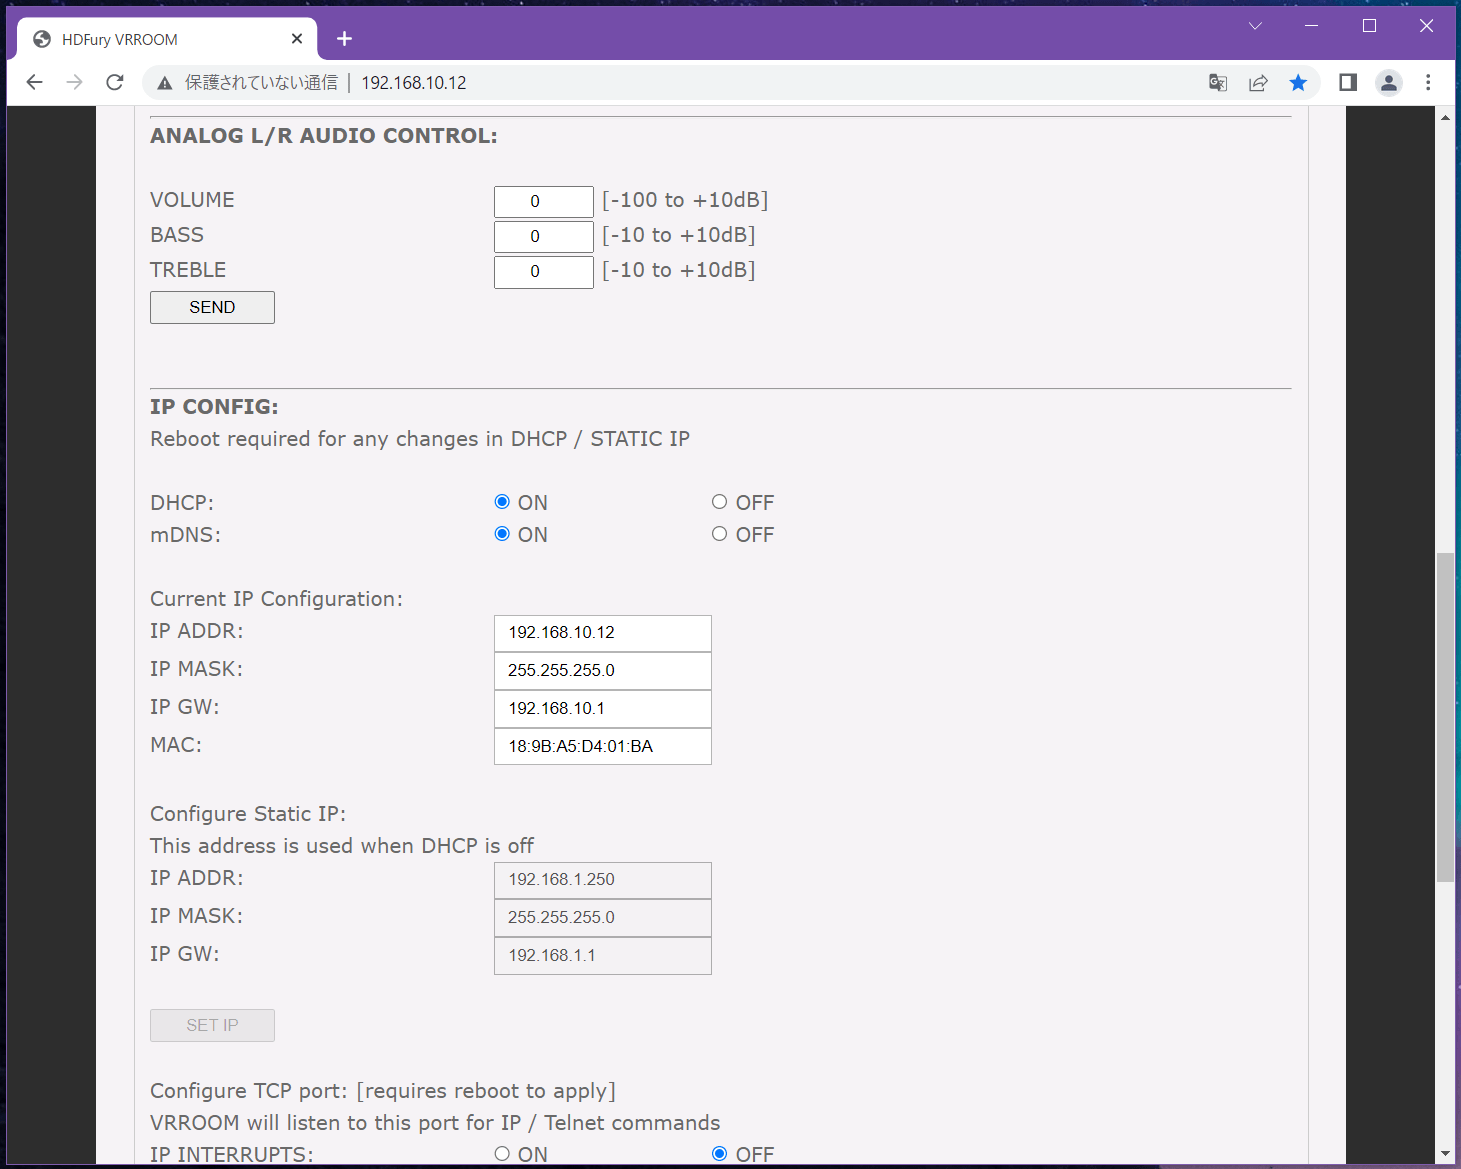This screenshot has height=1169, width=1461.
Task: Reload the VRROOM page
Action: pos(115,82)
